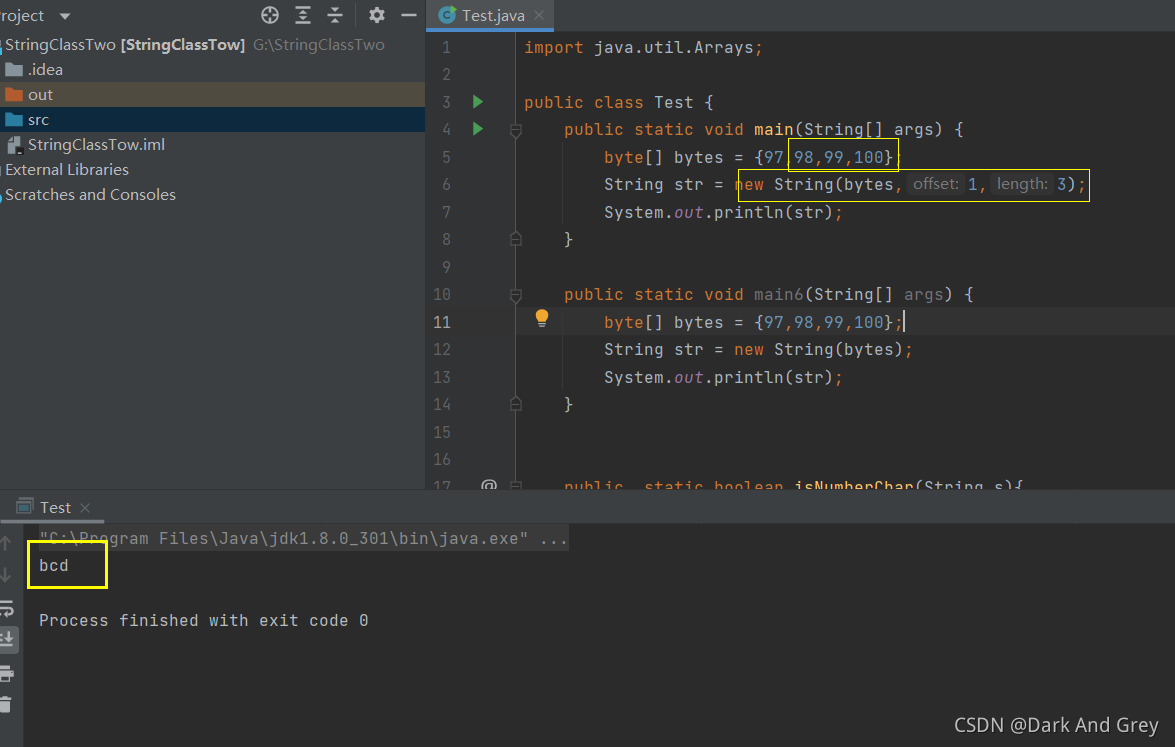This screenshot has width=1175, height=747.
Task: Hide the Project panel with minus icon
Action: tap(408, 15)
